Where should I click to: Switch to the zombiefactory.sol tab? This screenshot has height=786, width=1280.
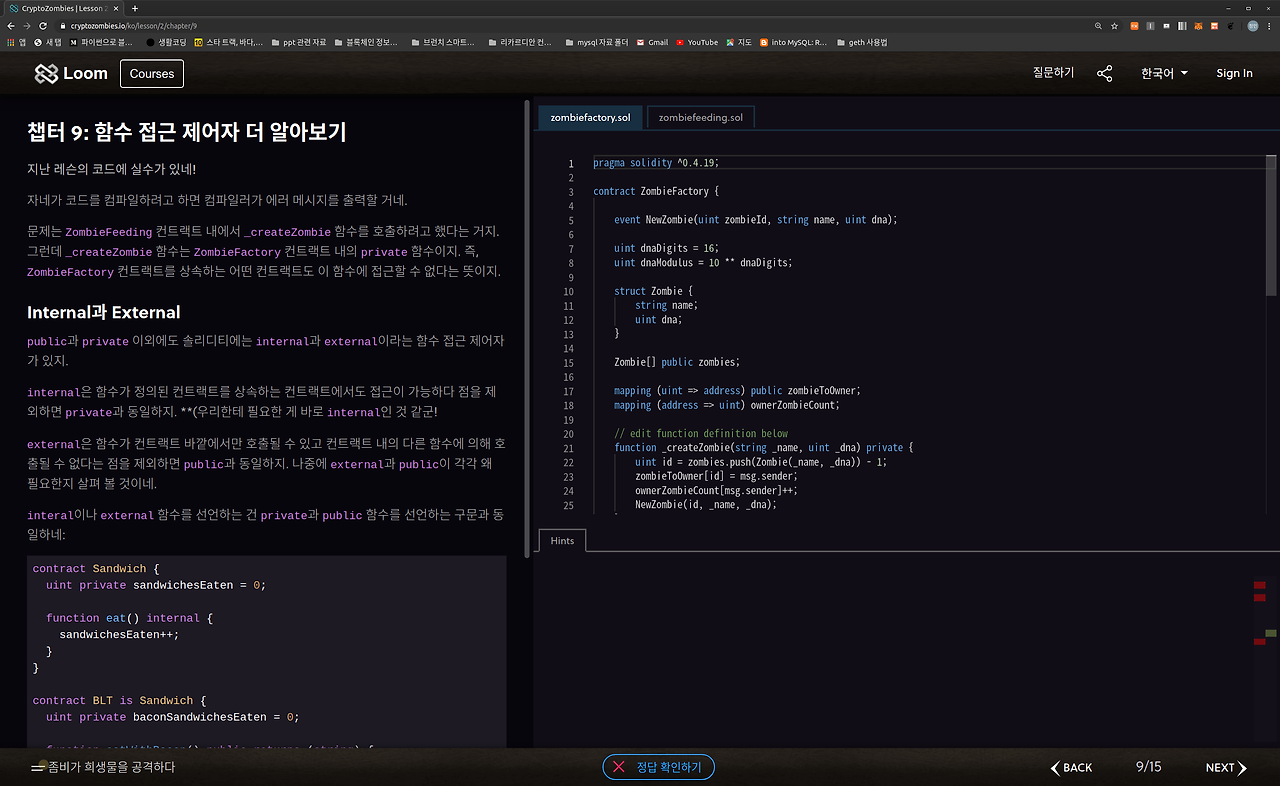(590, 117)
